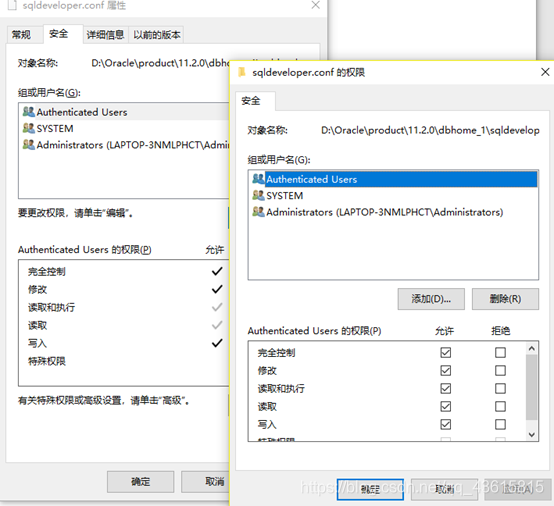Close the sqldeveloper.conf 属性 window
Image resolution: width=554 pixels, height=506 pixels.
(x=316, y=5)
